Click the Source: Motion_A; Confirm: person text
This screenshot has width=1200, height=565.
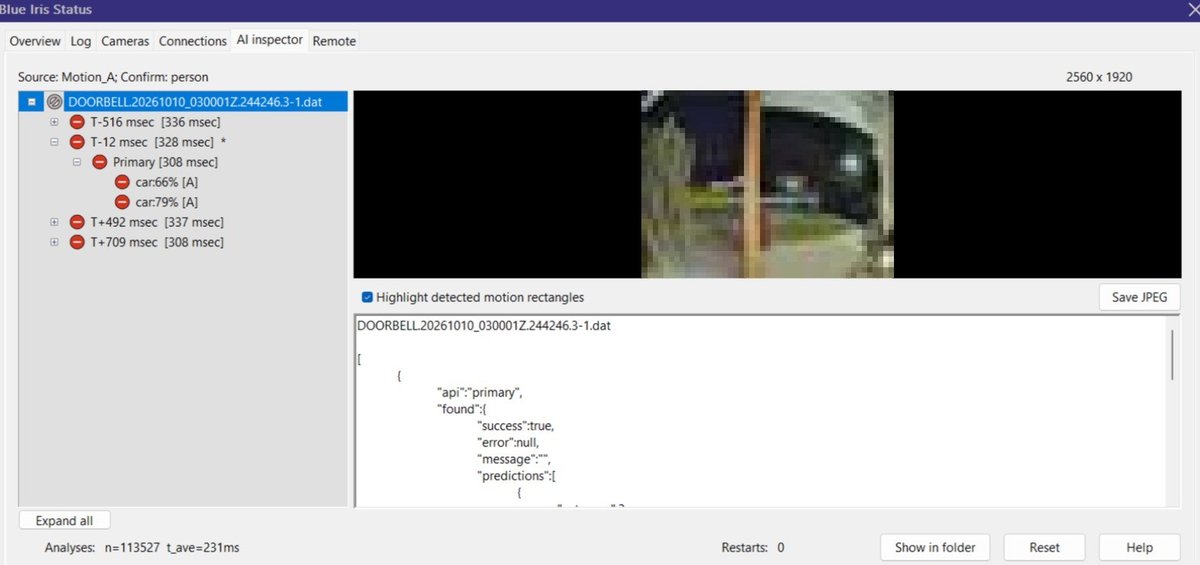pos(113,76)
